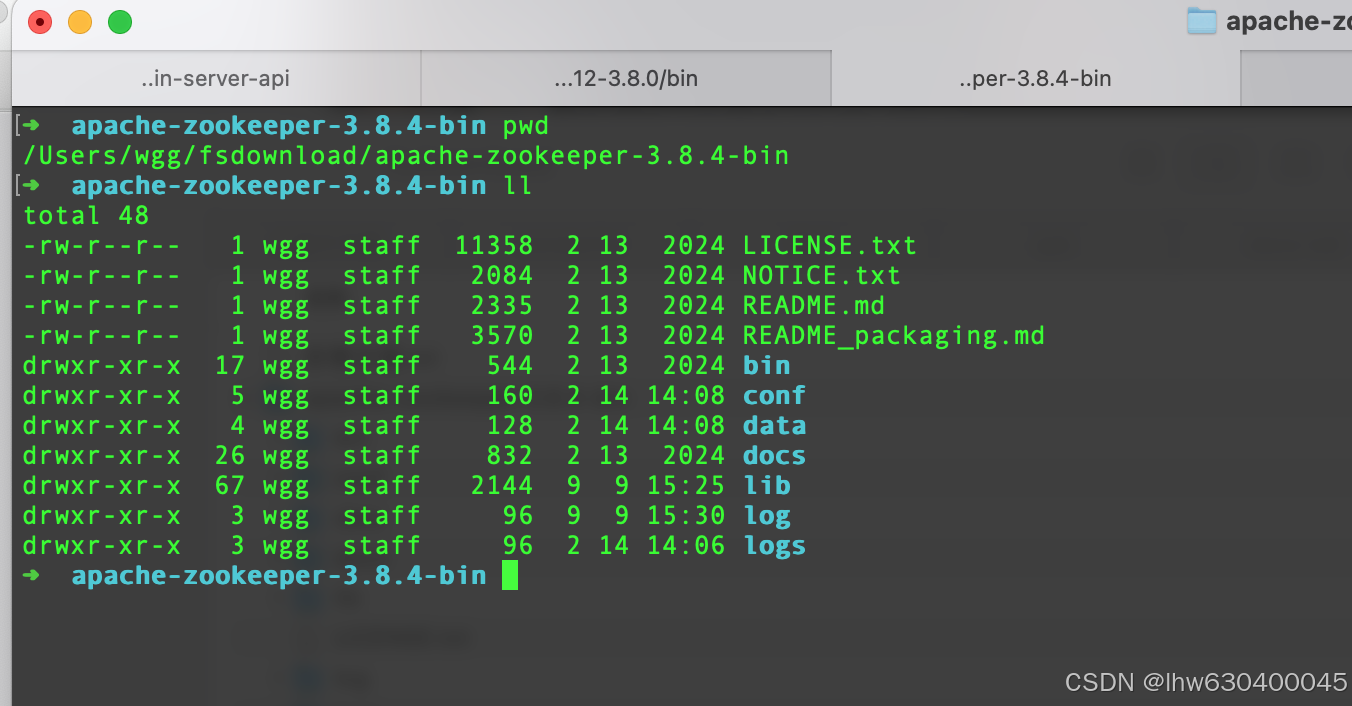Click the 'total 48' line

click(86, 216)
